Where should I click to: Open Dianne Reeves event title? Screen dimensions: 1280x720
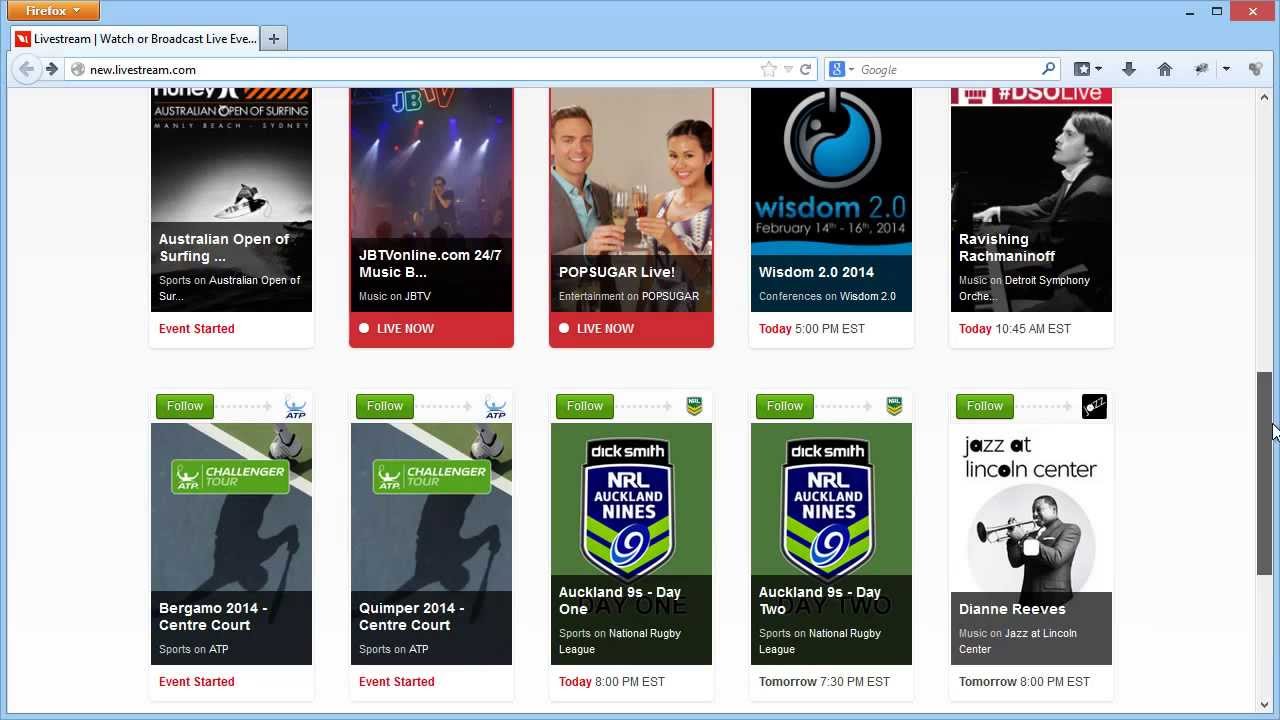click(1012, 609)
